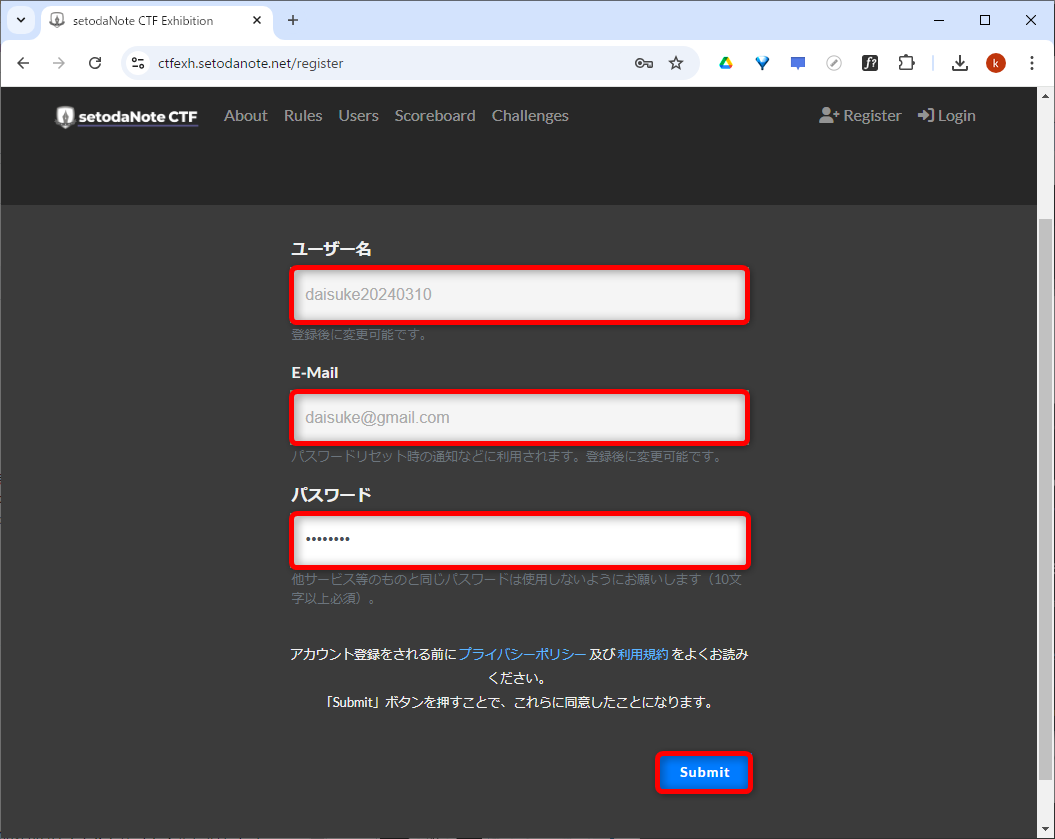Switch to the Scoreboard menu item
This screenshot has width=1055, height=839.
click(x=435, y=116)
